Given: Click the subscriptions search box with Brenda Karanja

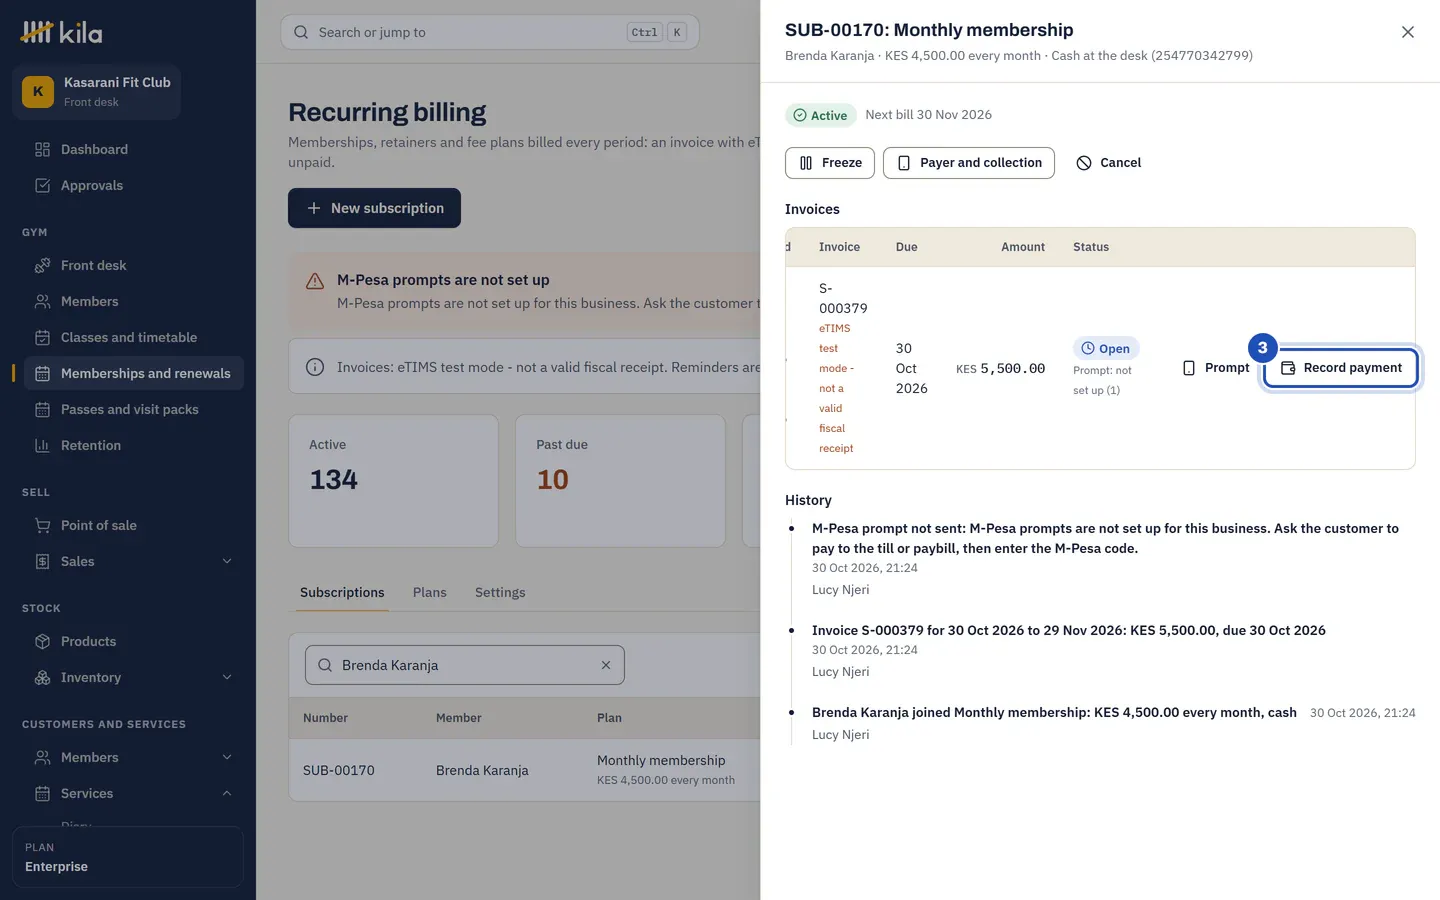Looking at the screenshot, I should (x=465, y=665).
